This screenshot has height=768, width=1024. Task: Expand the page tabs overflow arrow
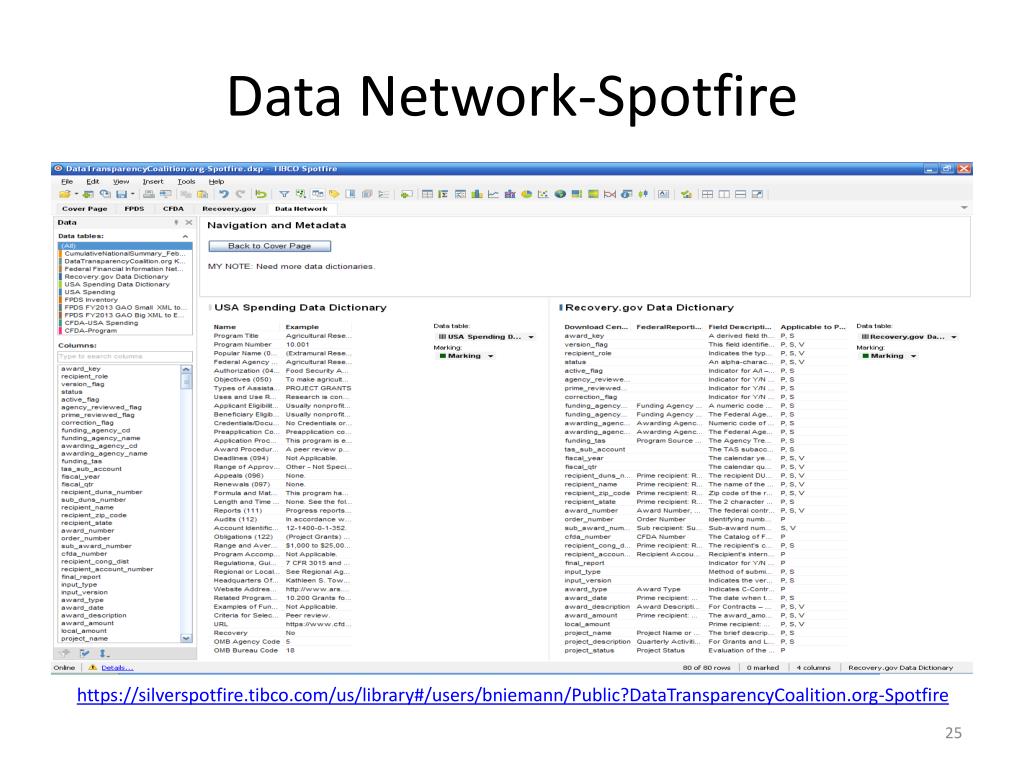tap(964, 208)
